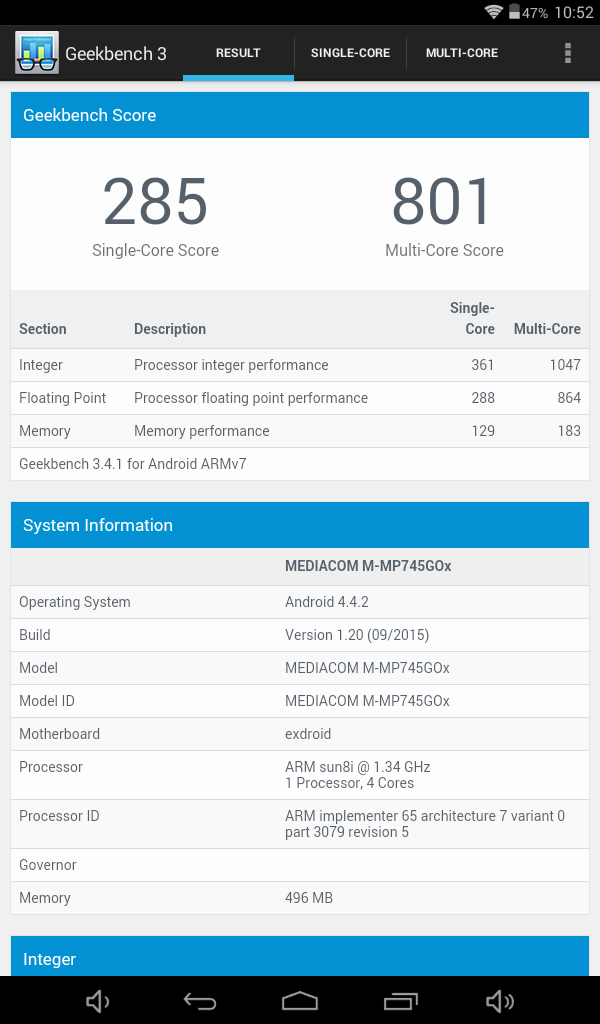This screenshot has height=1024, width=600.
Task: Select the Memory performance row
Action: 300,431
